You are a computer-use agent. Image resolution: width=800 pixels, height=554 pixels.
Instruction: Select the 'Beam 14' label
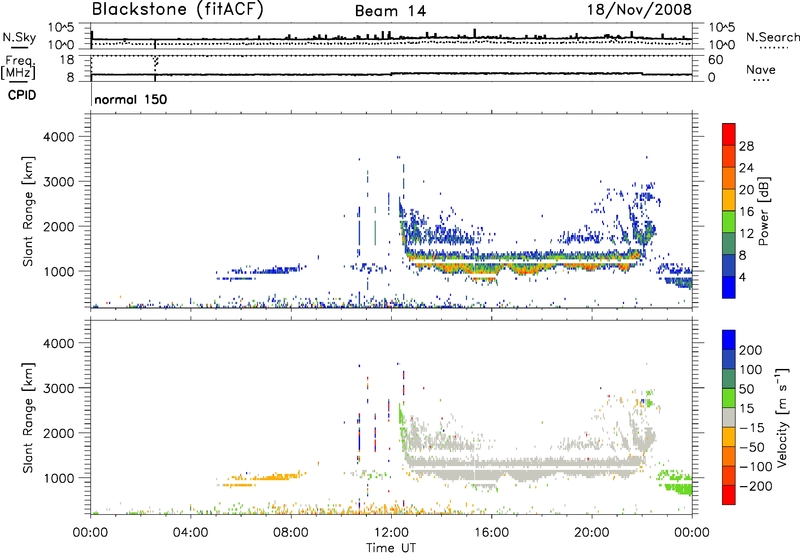click(x=390, y=11)
